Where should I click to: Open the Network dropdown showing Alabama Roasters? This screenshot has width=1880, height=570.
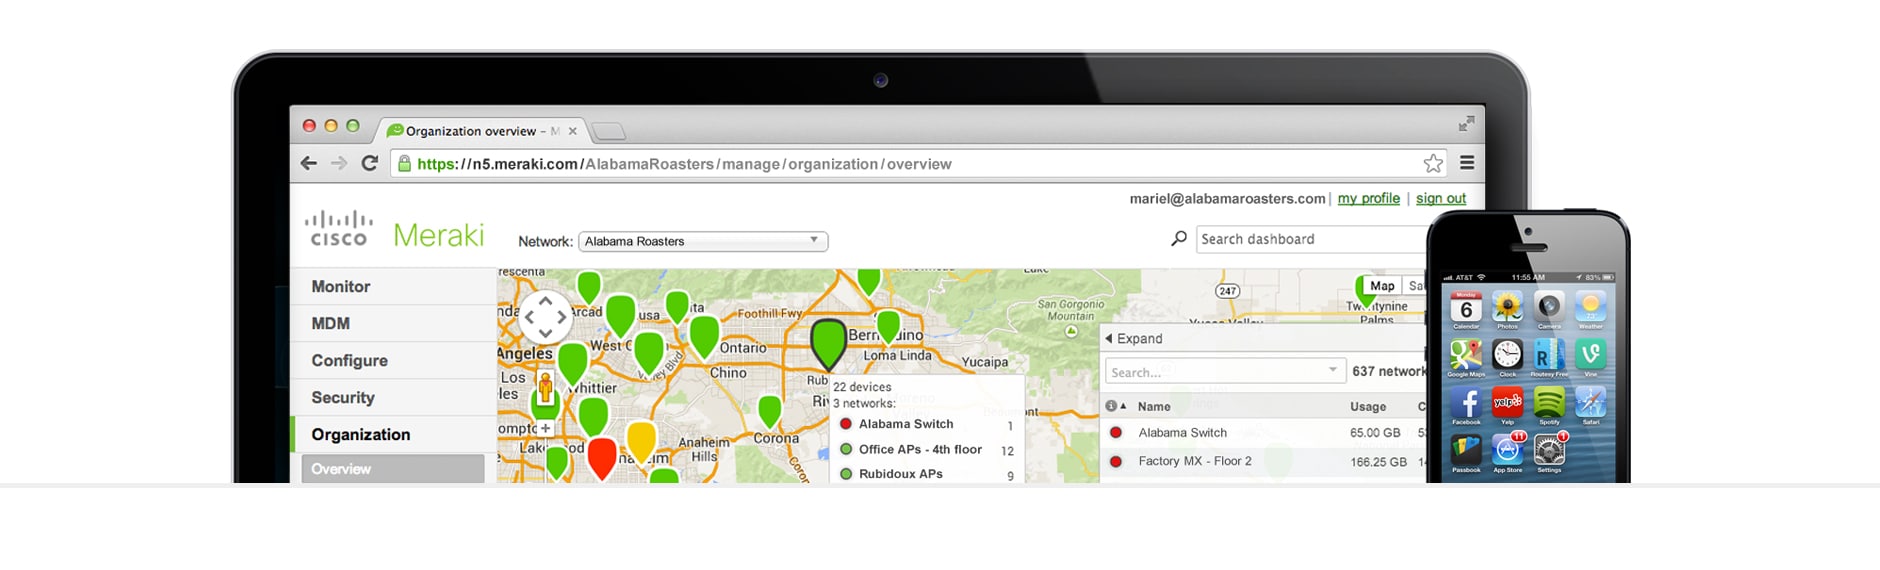[x=703, y=241]
